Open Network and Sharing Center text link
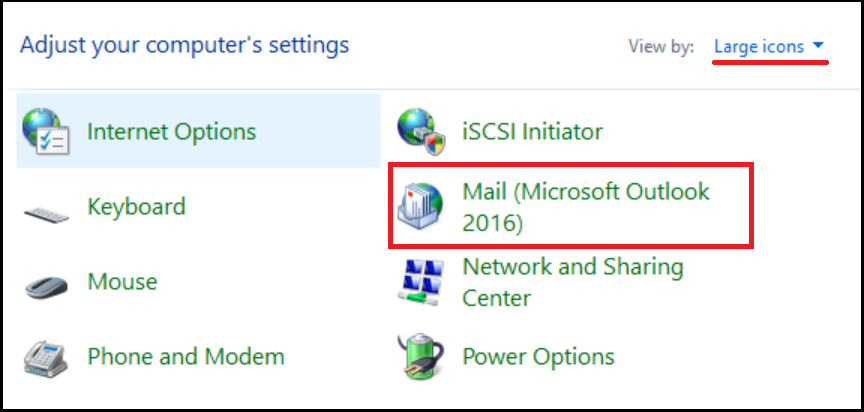The height and width of the screenshot is (412, 864). click(x=573, y=282)
